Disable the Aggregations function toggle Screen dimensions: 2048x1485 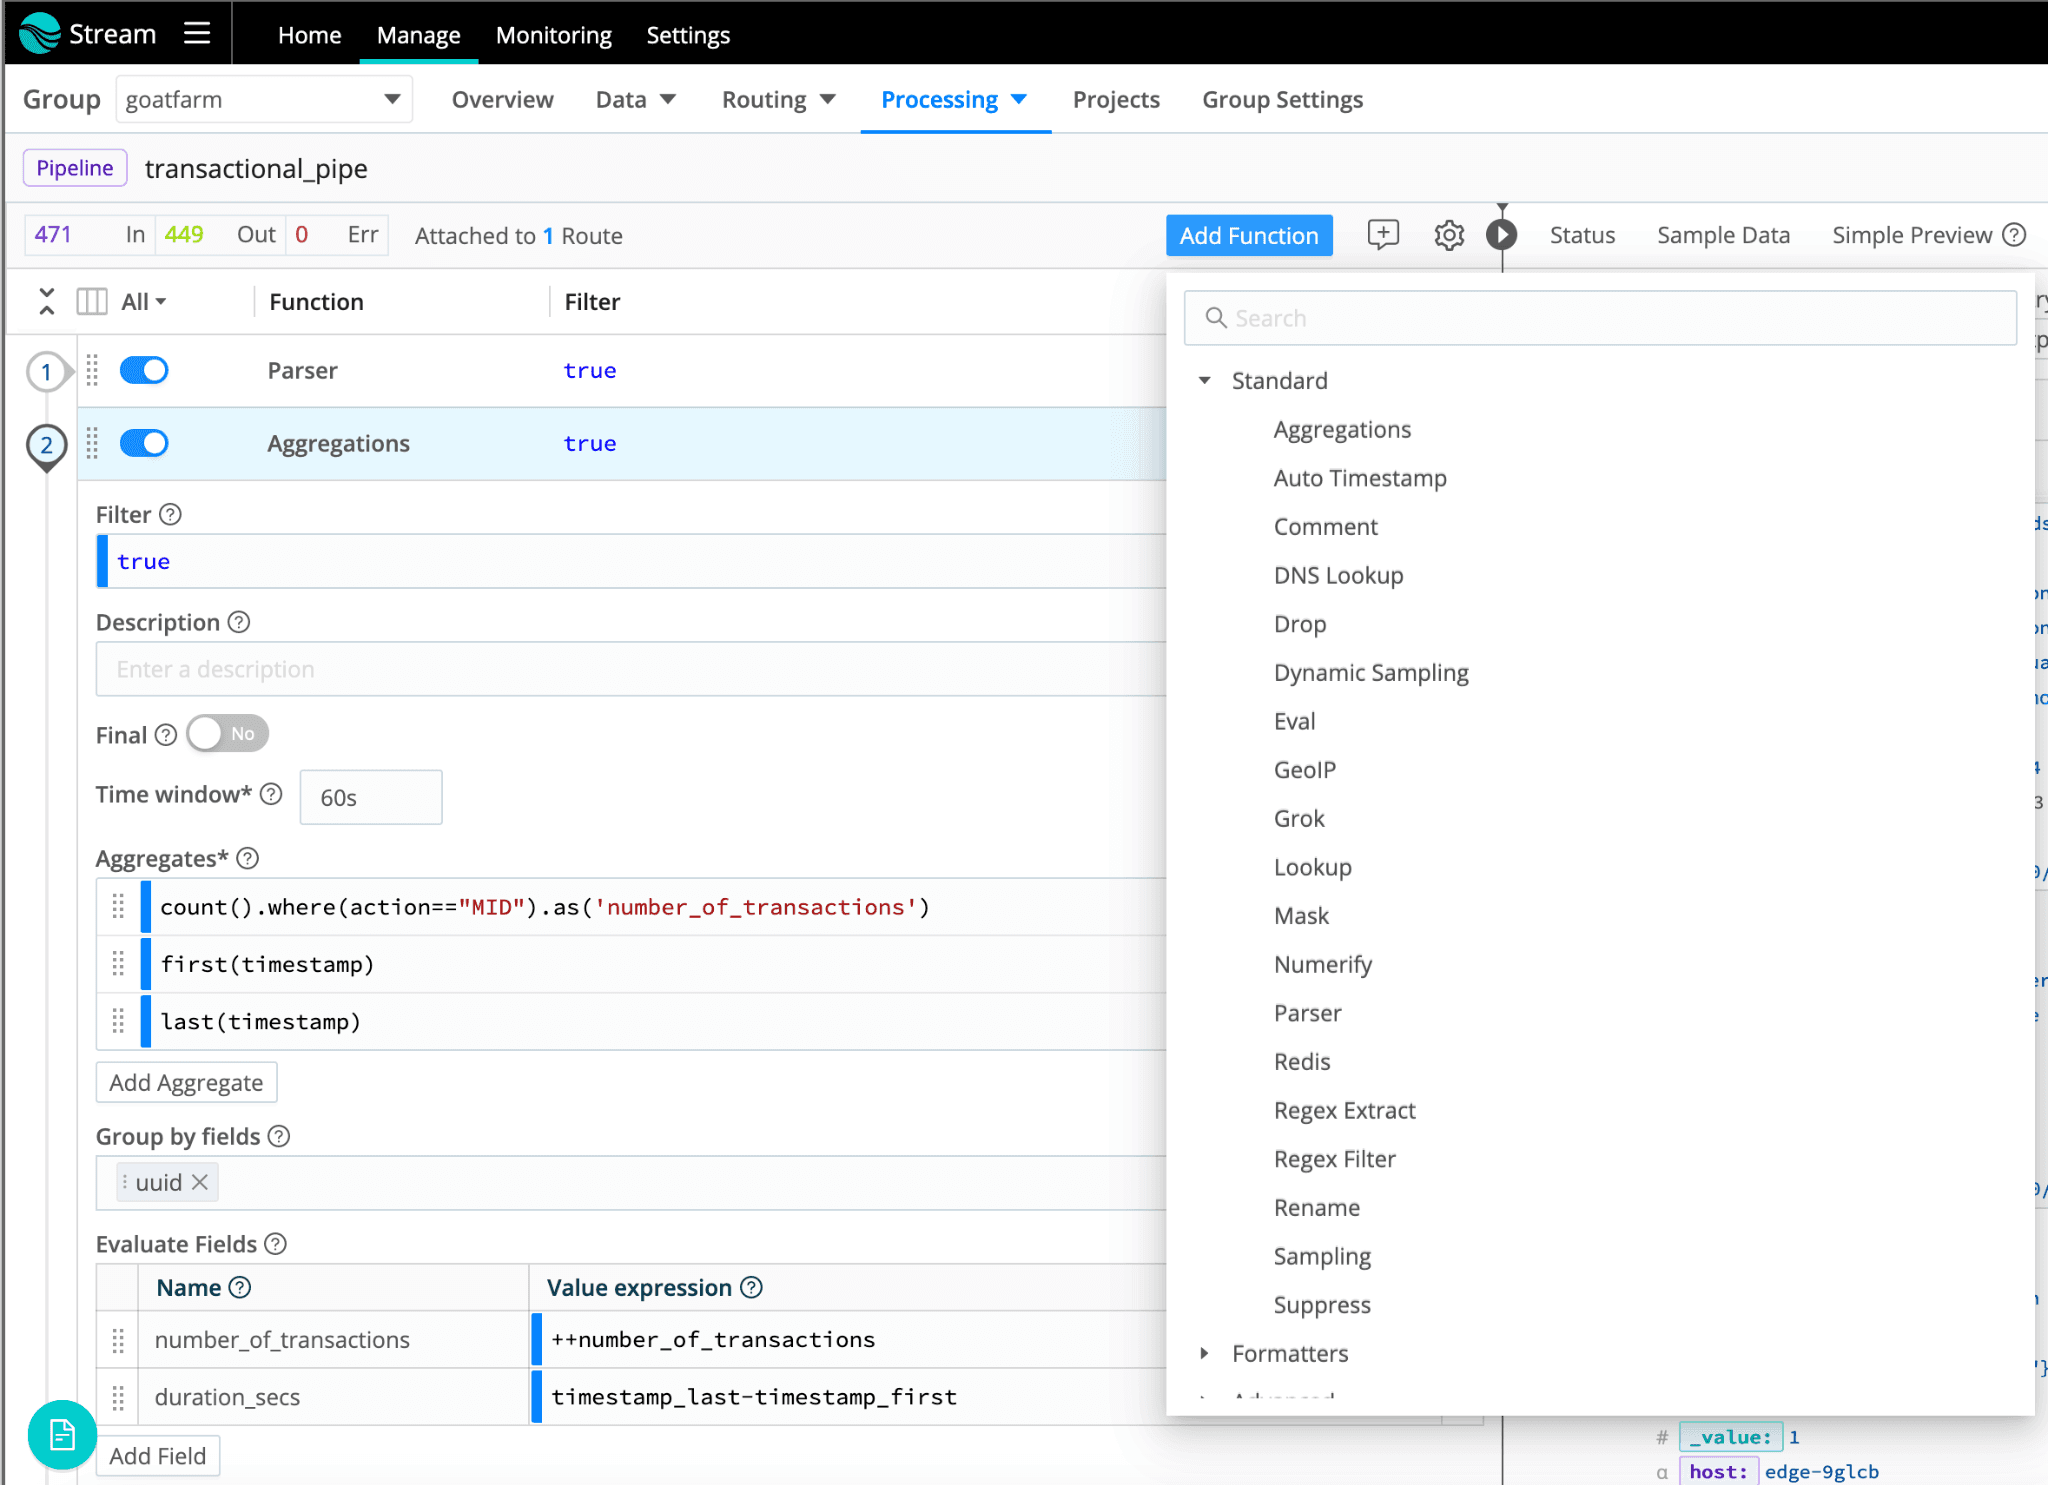(x=144, y=443)
